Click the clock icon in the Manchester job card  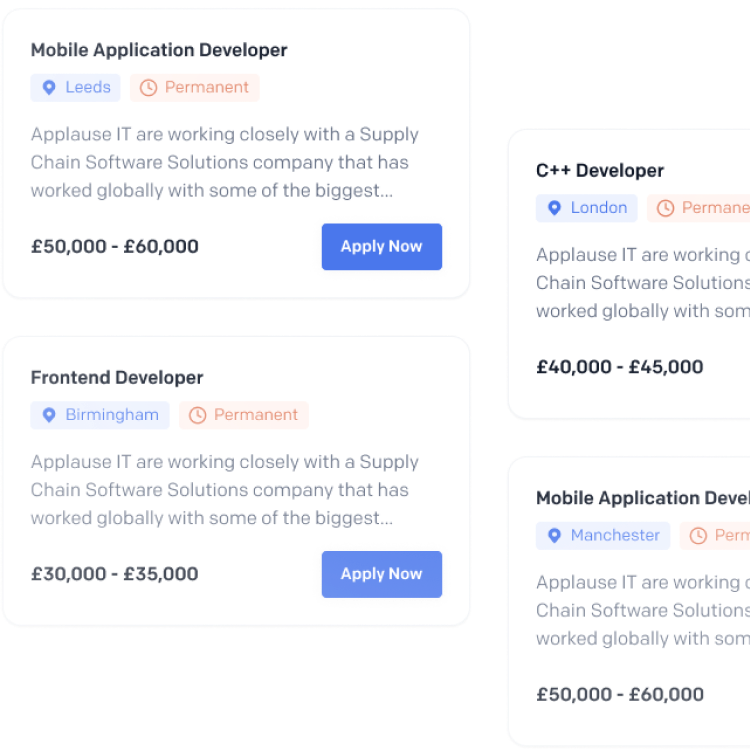click(698, 536)
